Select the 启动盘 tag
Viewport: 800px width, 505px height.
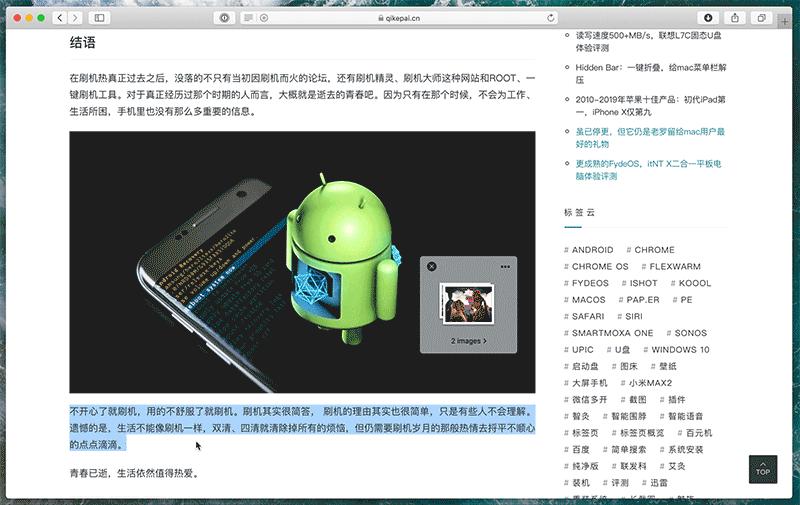point(581,366)
